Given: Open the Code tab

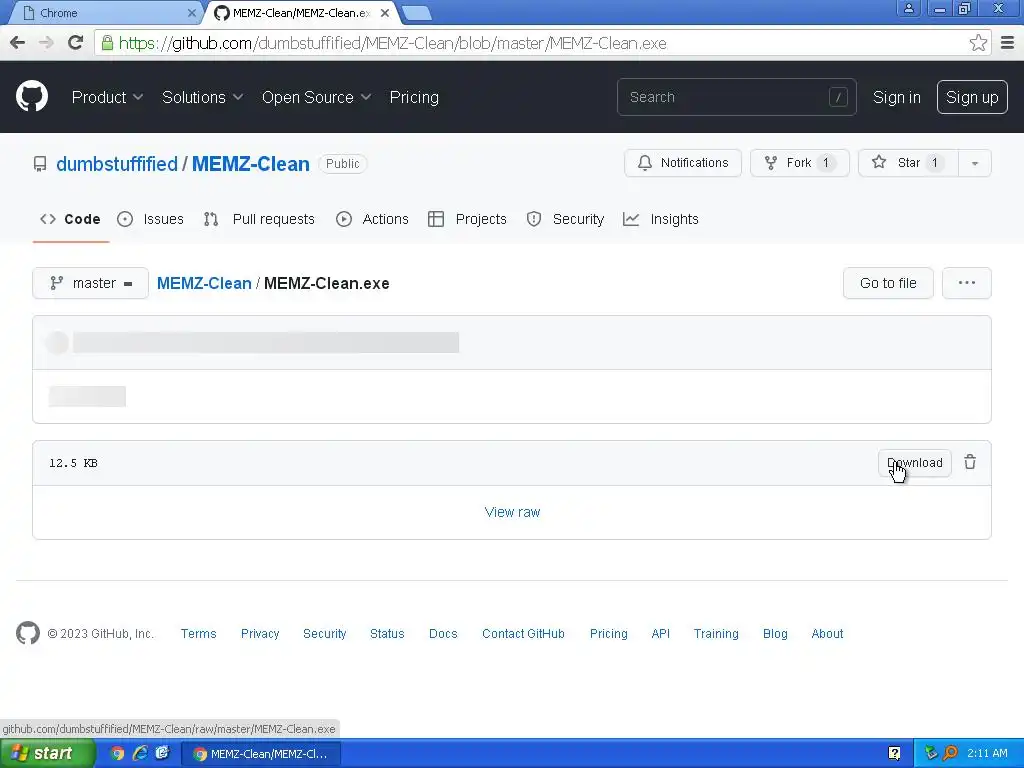Looking at the screenshot, I should coord(71,219).
